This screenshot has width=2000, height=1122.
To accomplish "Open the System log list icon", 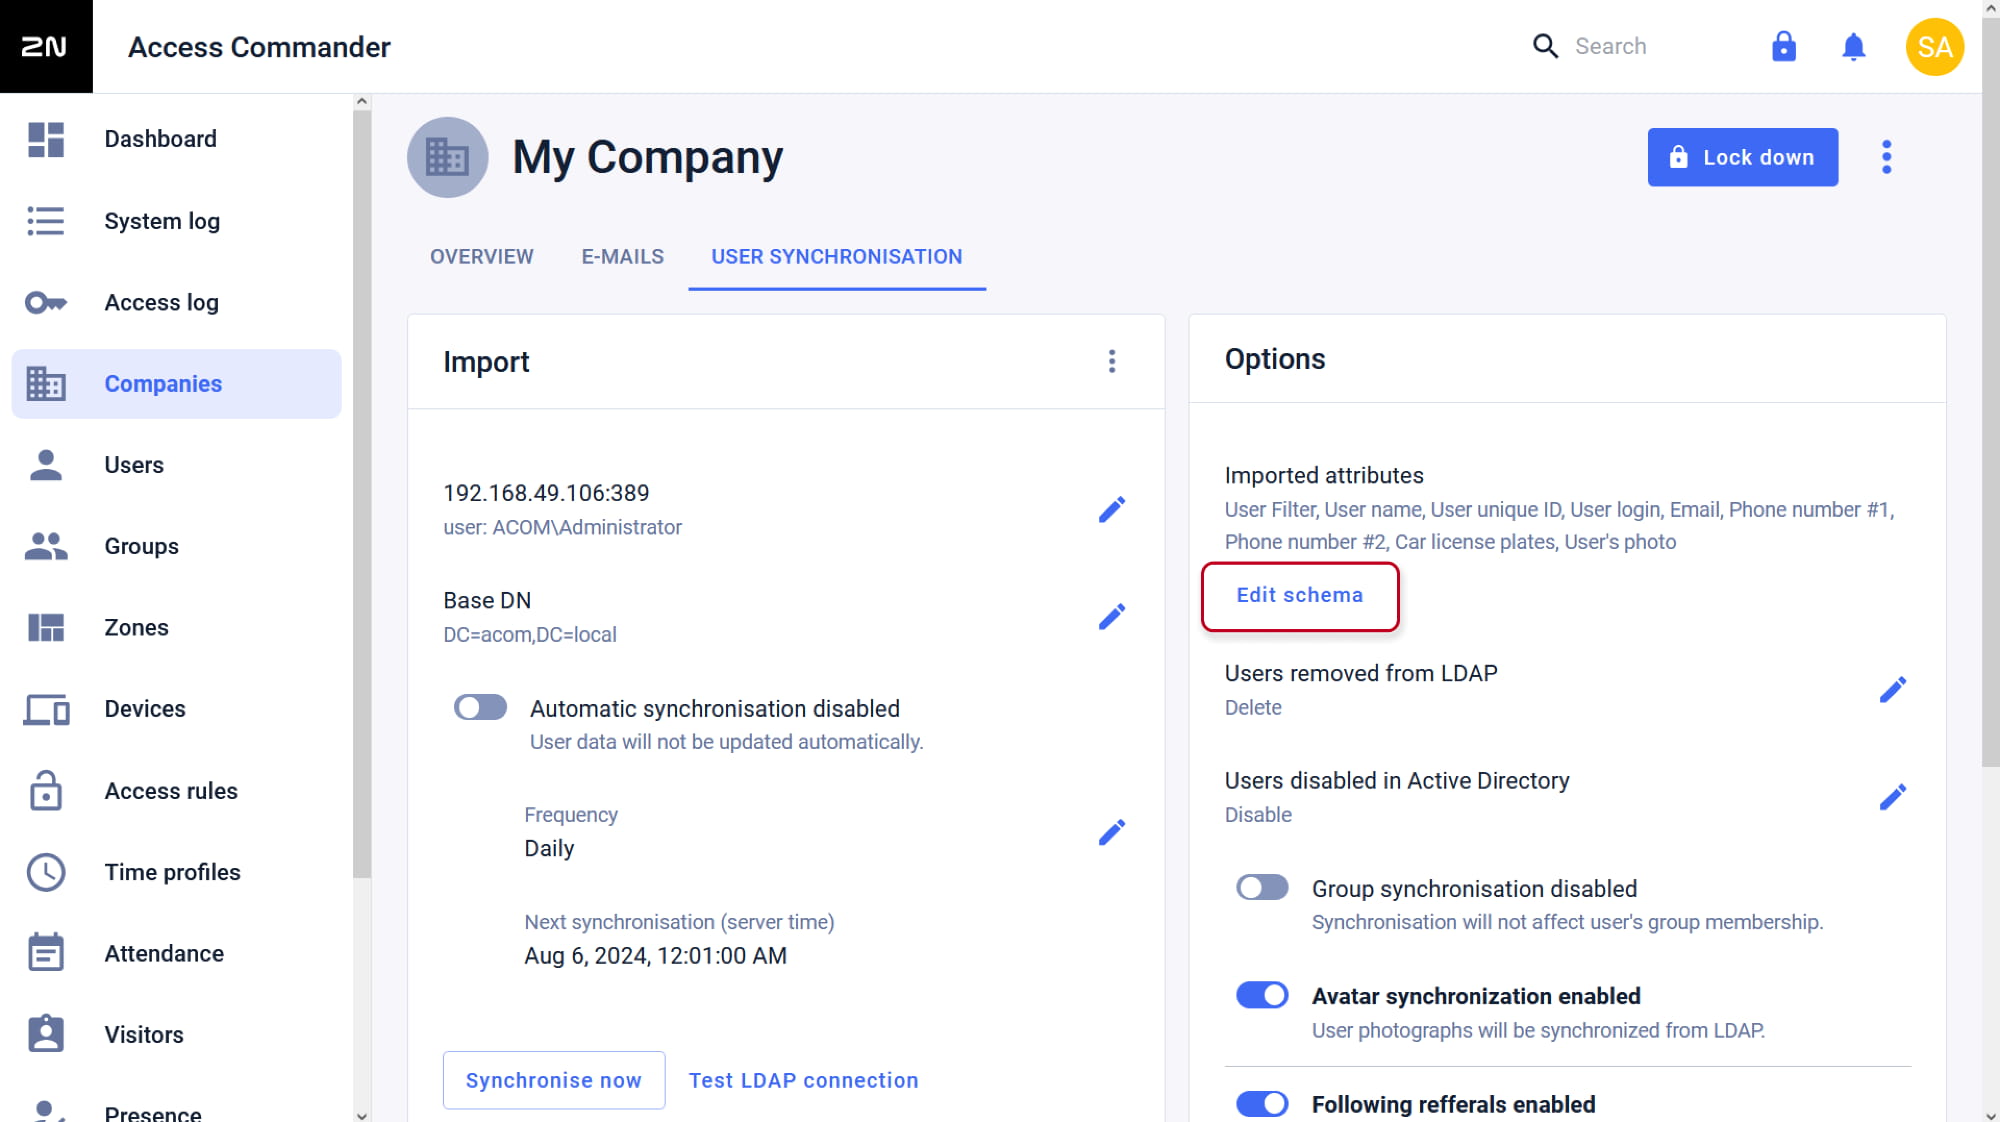I will click(x=46, y=221).
